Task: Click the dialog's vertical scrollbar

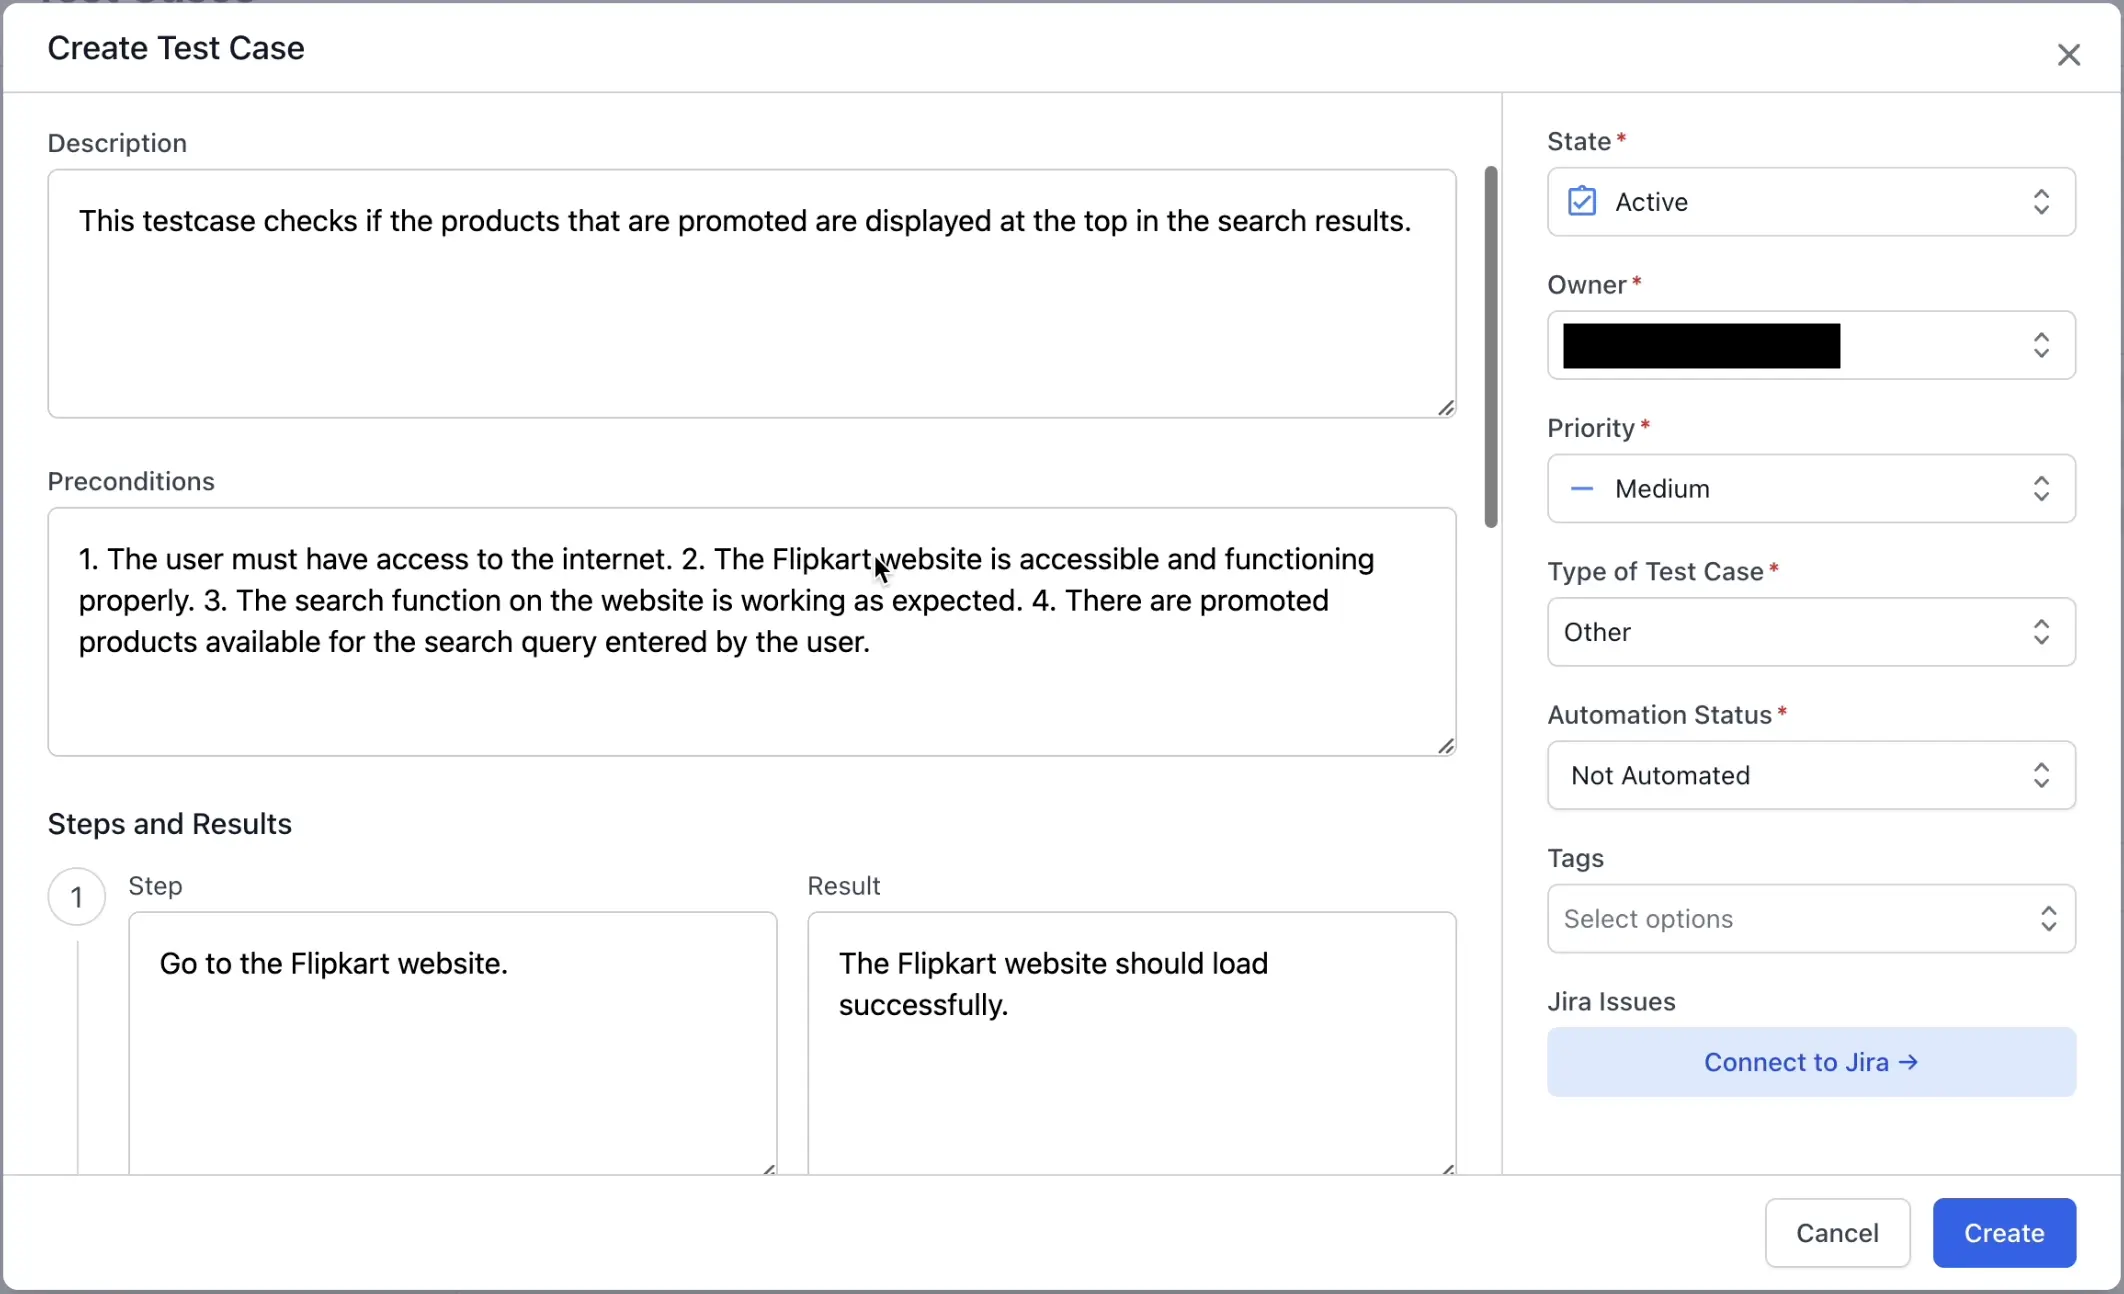Action: (x=1490, y=345)
